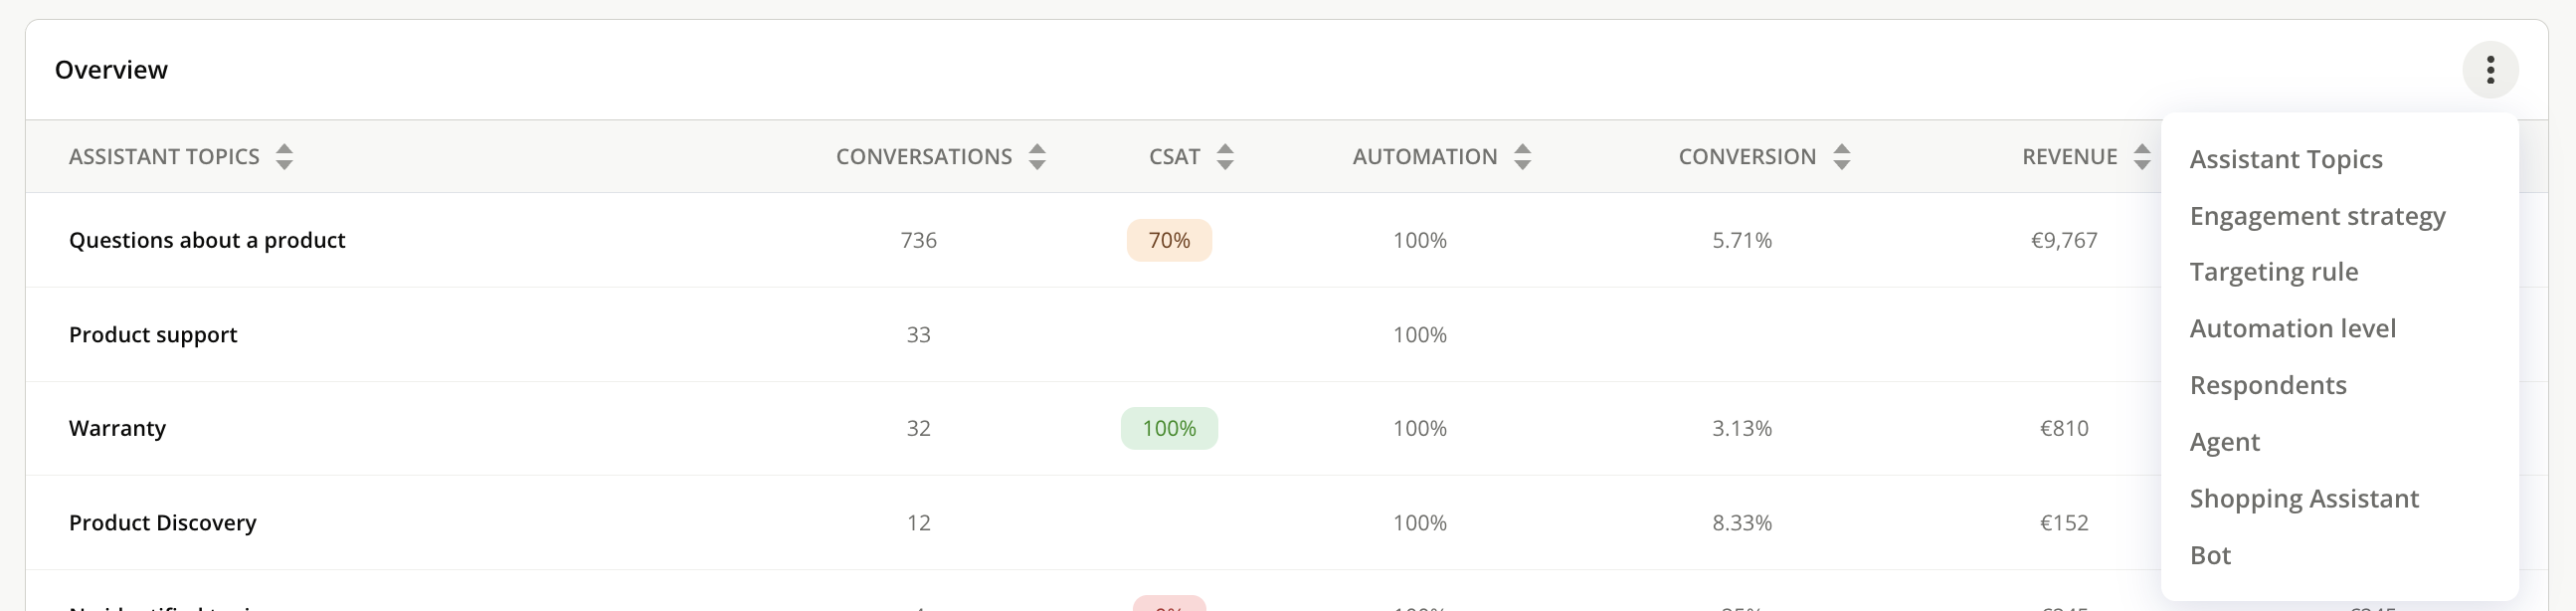Sort table by Conversations column arrows
Viewport: 2576px width, 611px height.
1037,157
